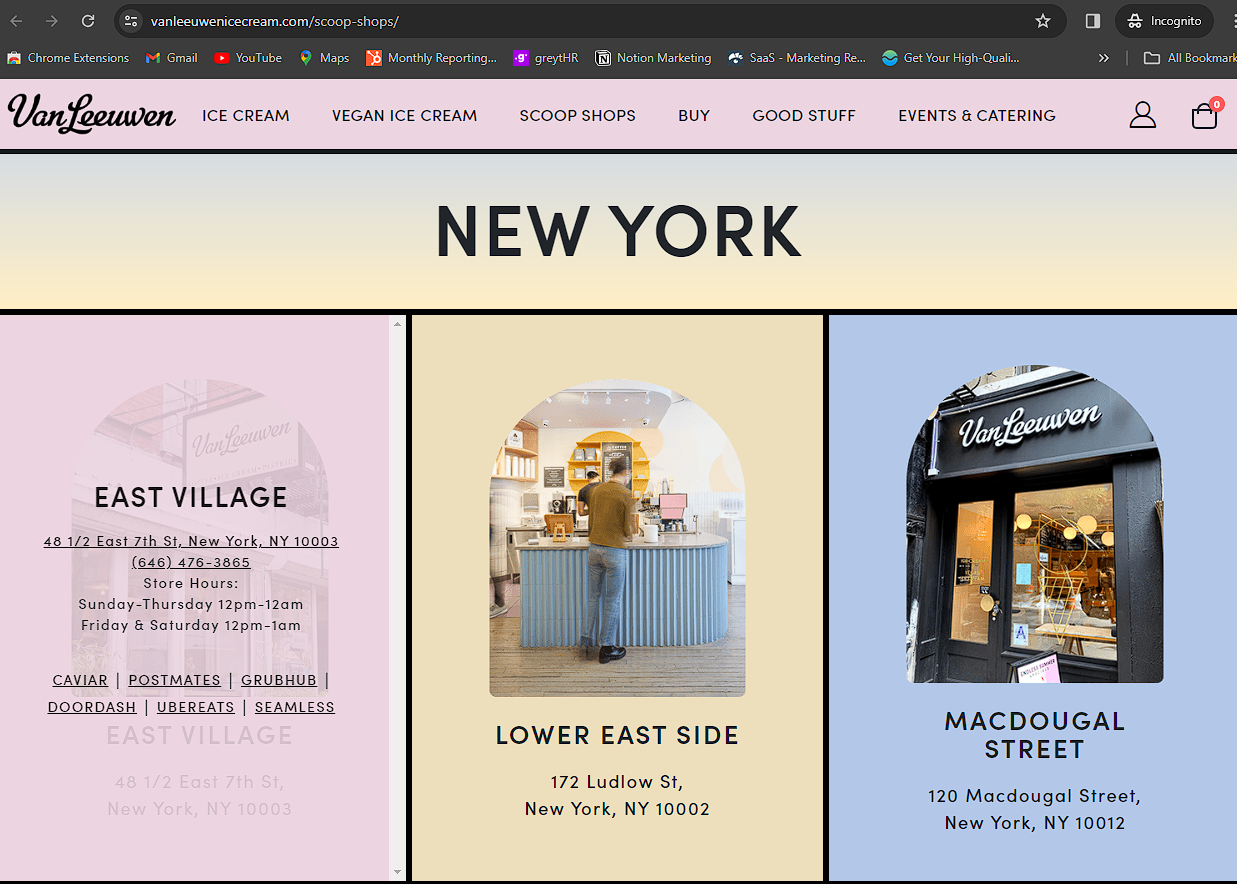1237x884 pixels.
Task: Switch to the SCOOP SHOPS menu item
Action: tap(577, 115)
